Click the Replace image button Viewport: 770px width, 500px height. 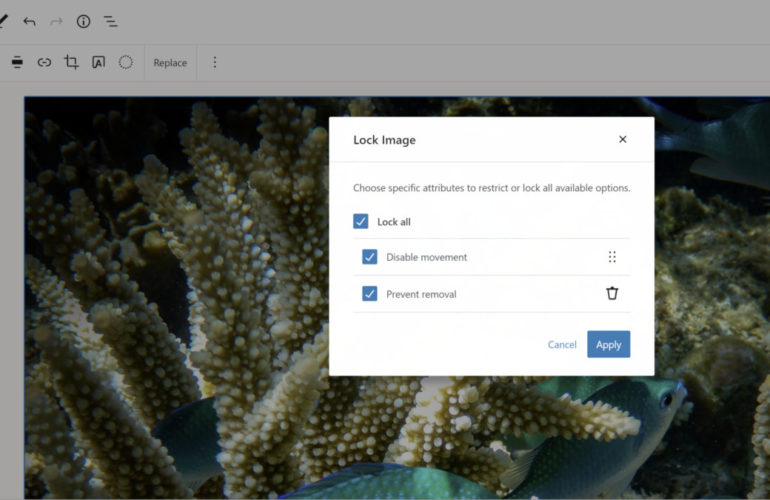(170, 63)
